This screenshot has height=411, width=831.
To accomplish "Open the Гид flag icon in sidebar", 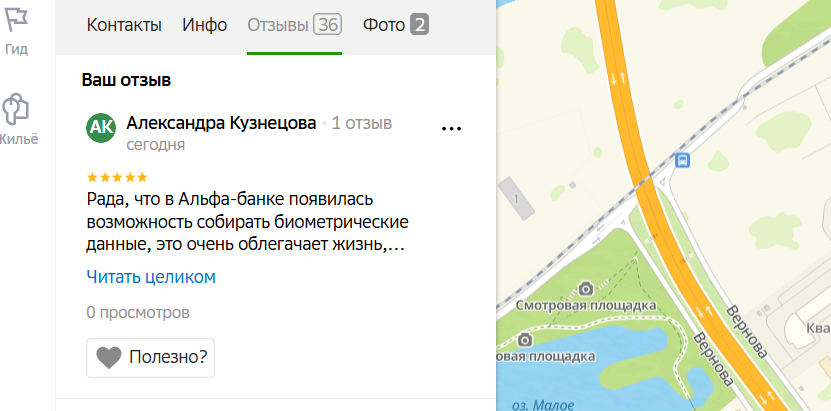I will (x=16, y=20).
